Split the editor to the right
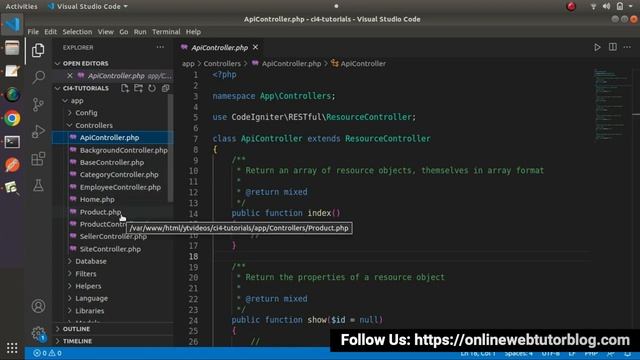 613,47
